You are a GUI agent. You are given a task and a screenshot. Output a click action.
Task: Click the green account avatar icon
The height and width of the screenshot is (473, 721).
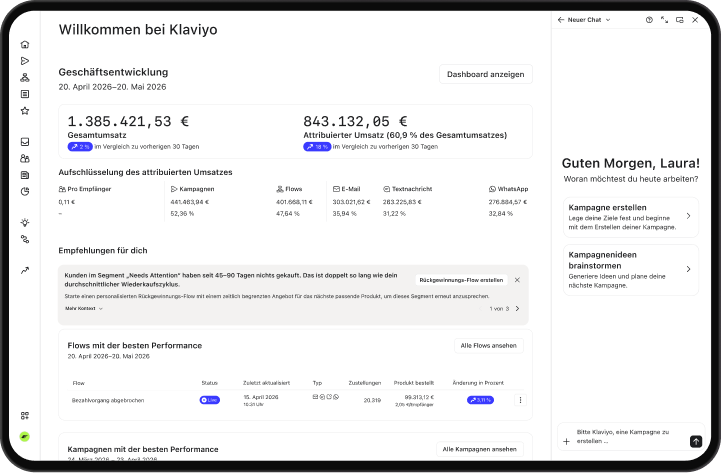point(25,437)
